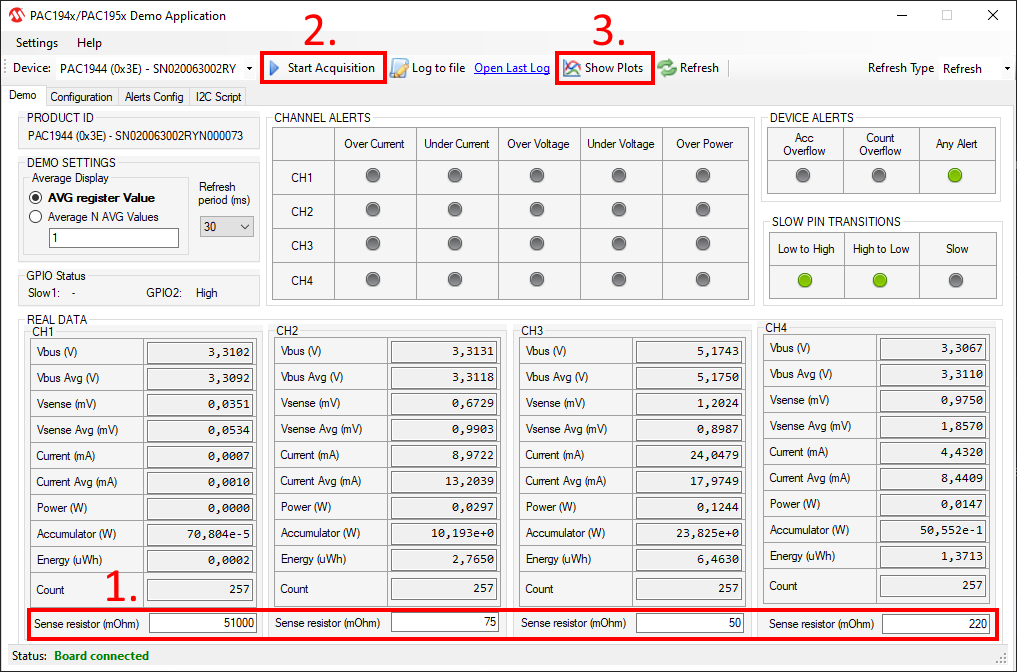Click the CH1 Vbus (V) value field
Viewport: 1017px width, 672px height.
click(200, 352)
